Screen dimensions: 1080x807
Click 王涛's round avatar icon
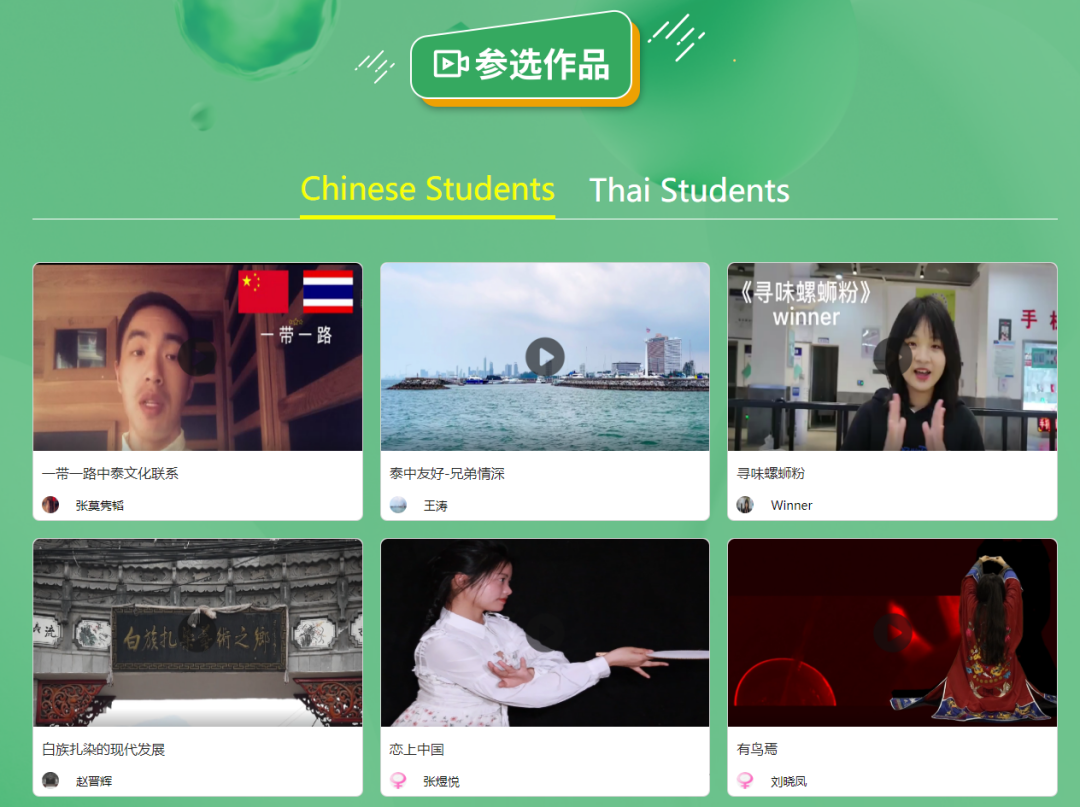[x=398, y=505]
